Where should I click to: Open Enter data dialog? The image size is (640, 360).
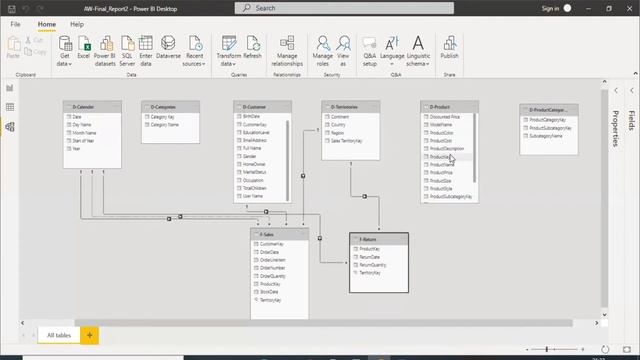146,51
